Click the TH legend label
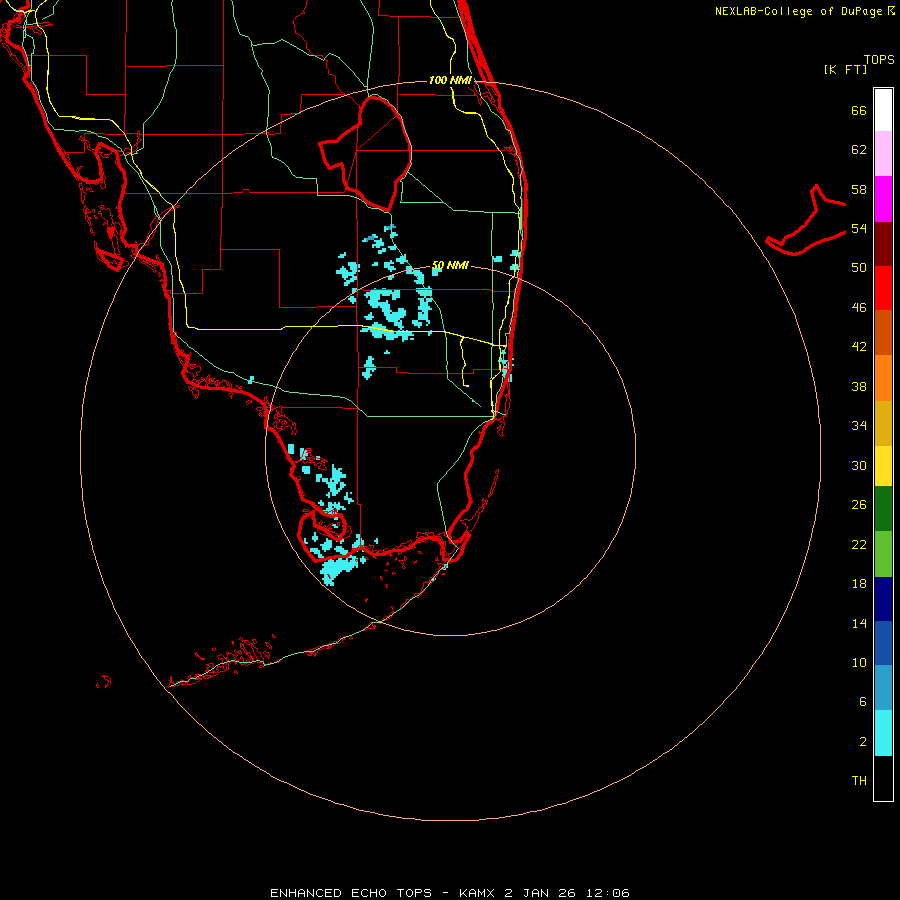Viewport: 900px width, 900px height. click(859, 780)
